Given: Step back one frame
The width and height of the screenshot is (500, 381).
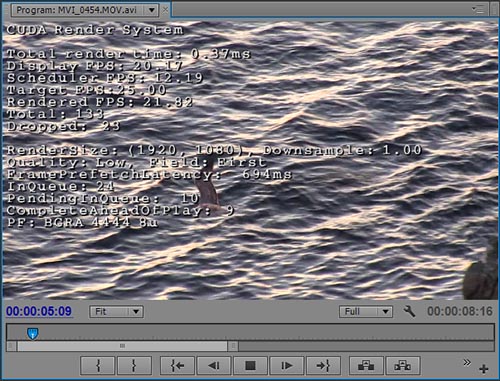Looking at the screenshot, I should (214, 366).
